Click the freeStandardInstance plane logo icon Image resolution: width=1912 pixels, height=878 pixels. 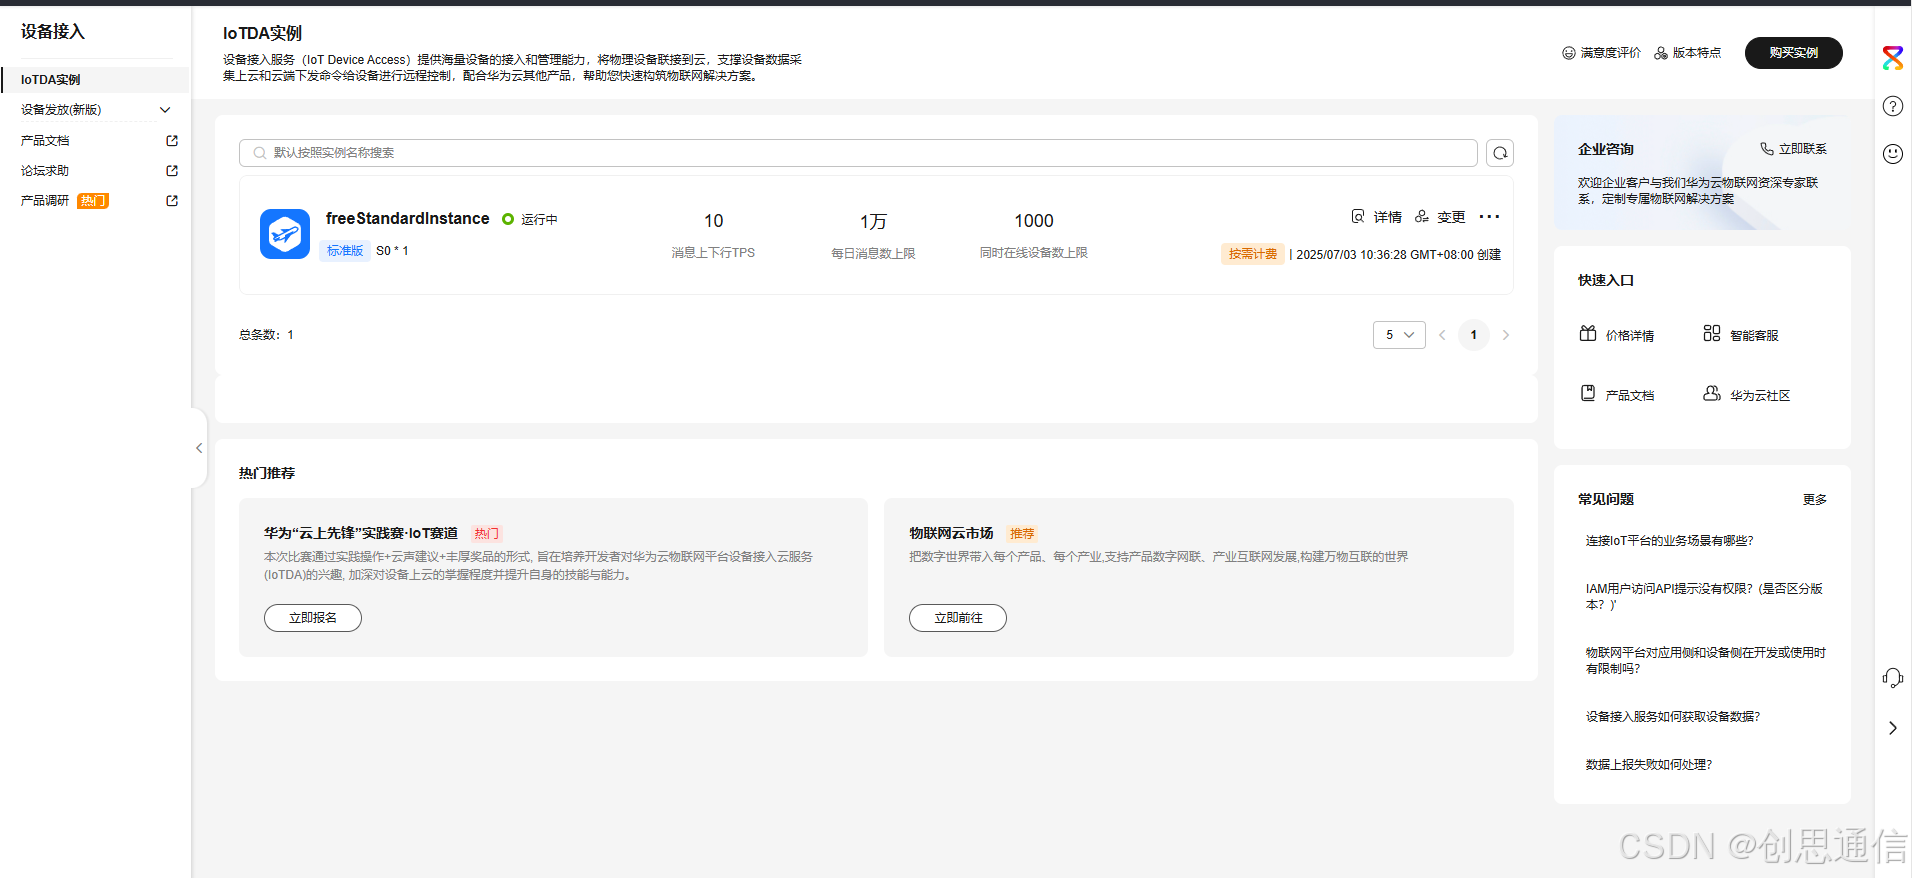pos(285,234)
